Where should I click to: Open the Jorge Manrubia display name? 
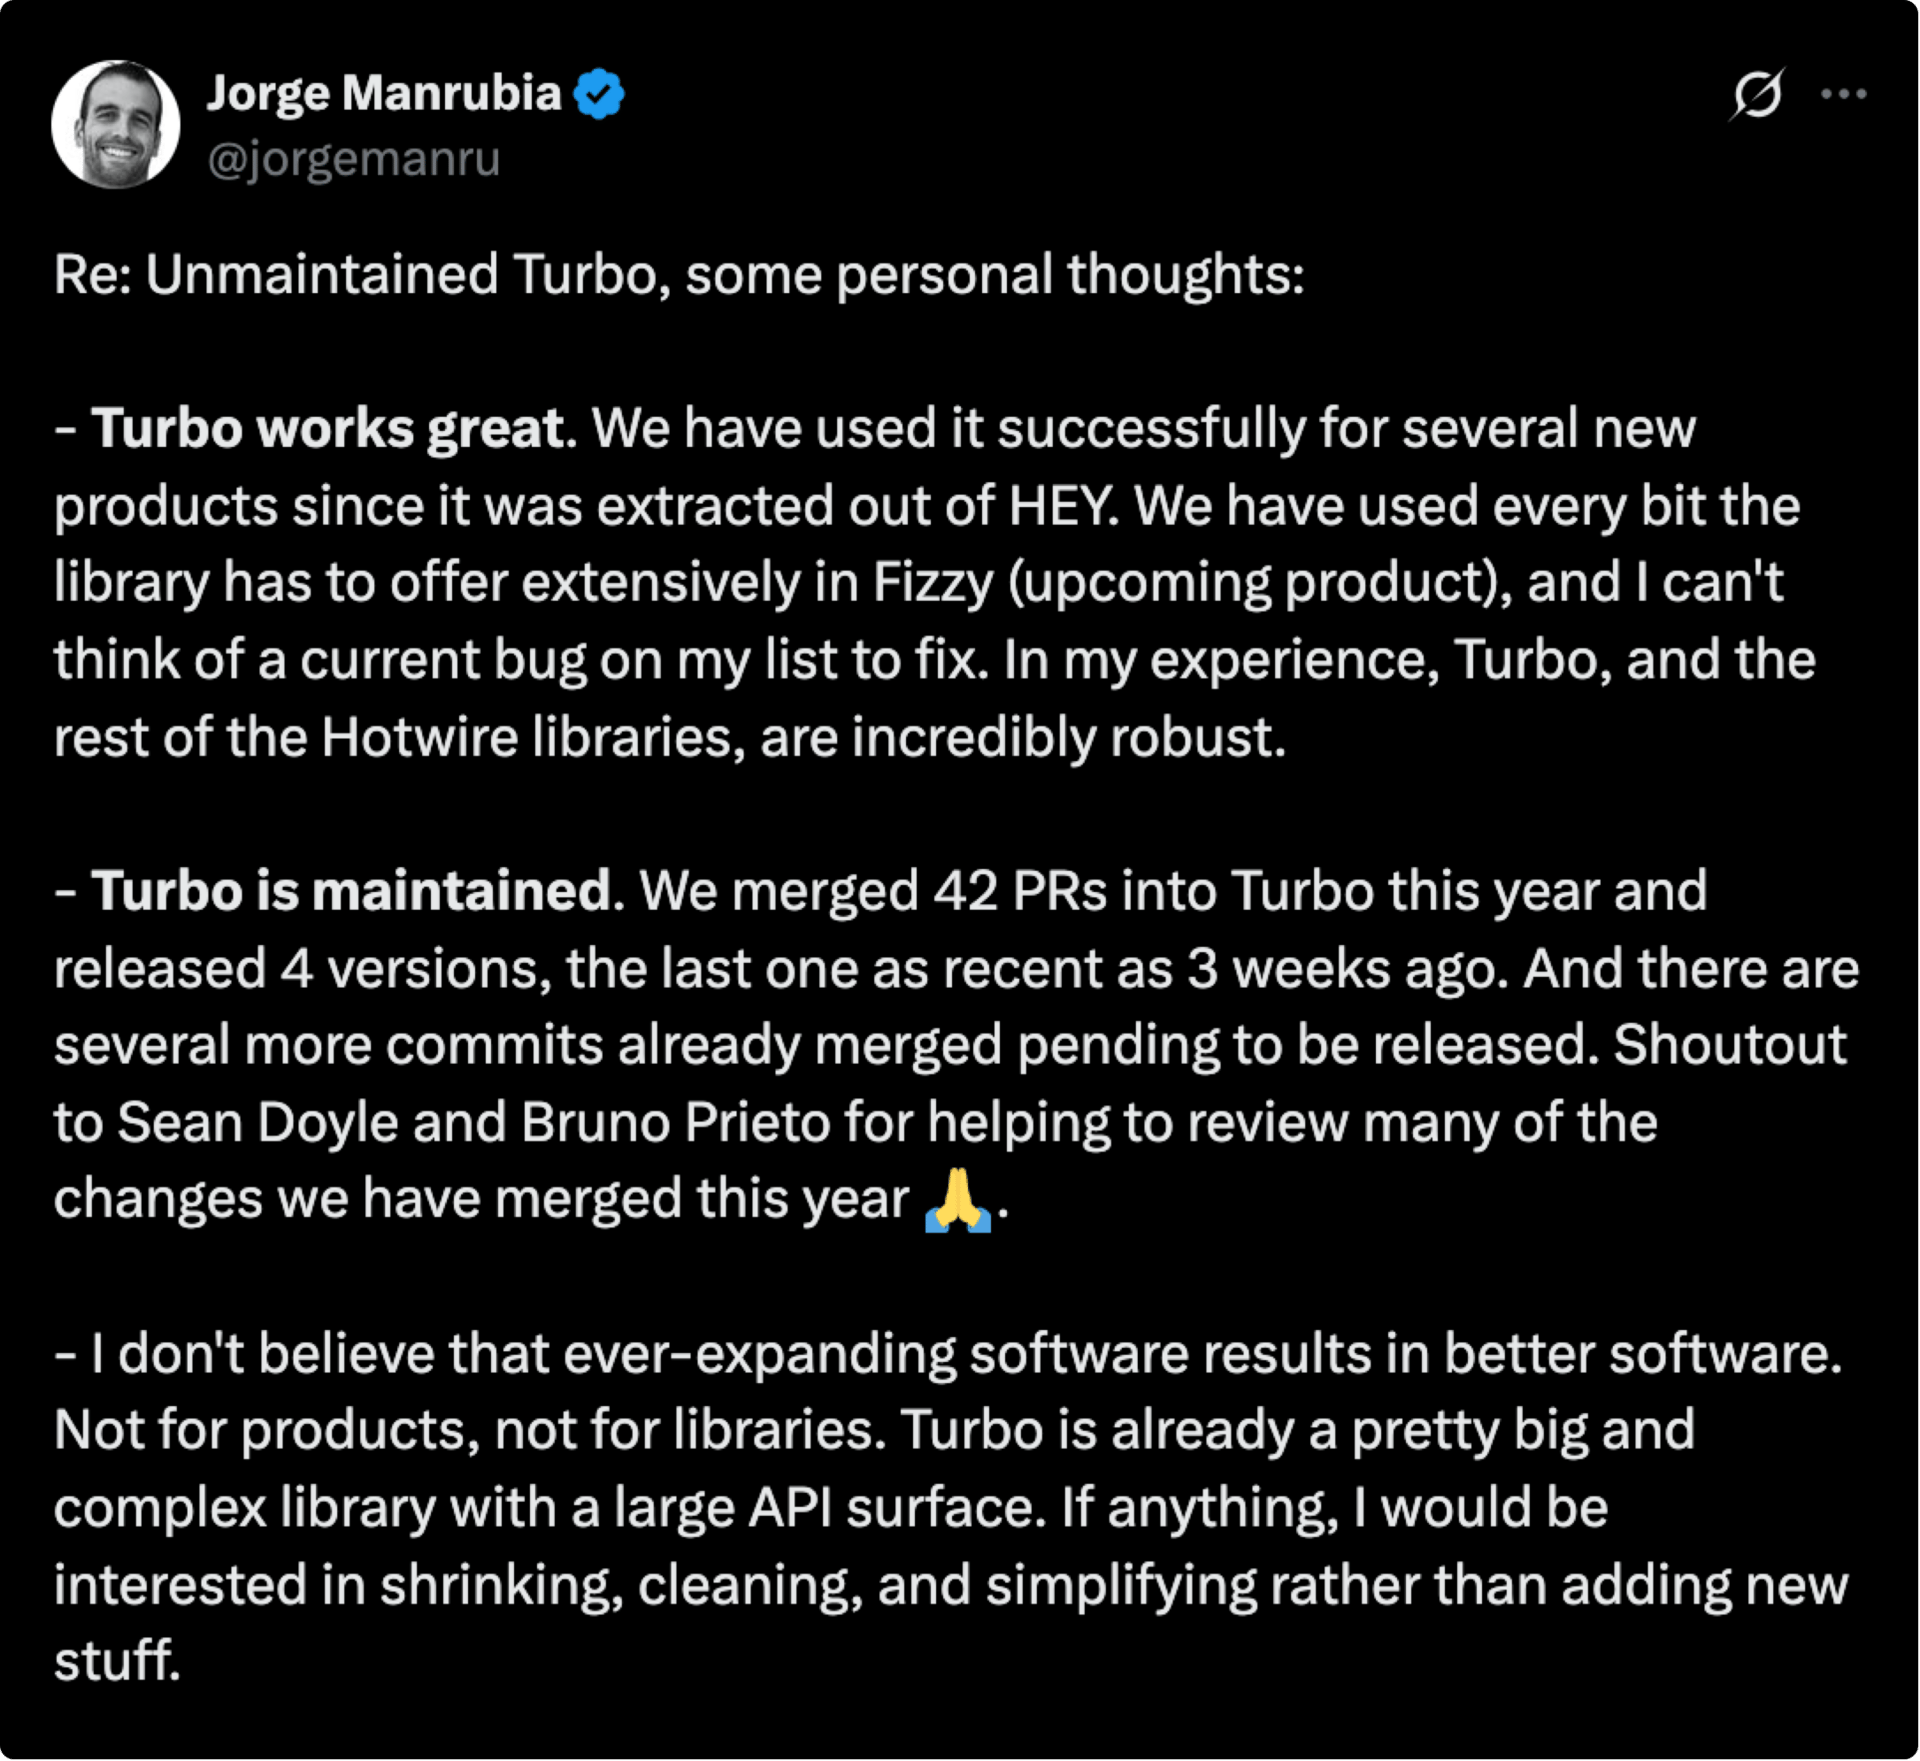384,93
